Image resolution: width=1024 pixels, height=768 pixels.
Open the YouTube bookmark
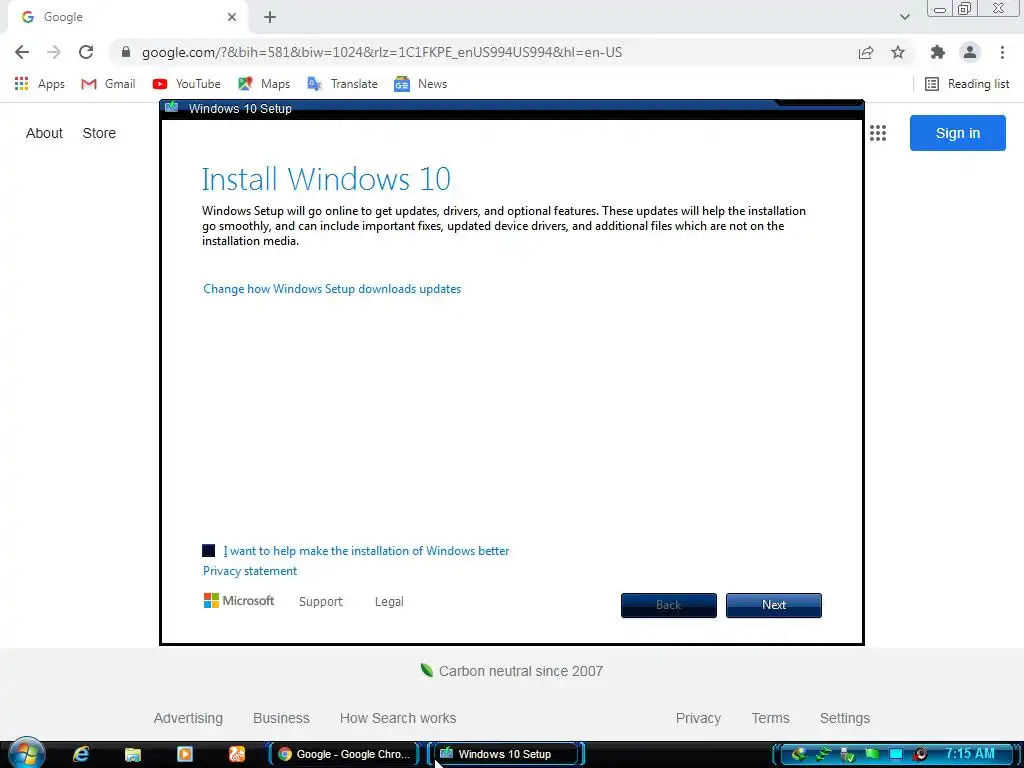click(187, 84)
